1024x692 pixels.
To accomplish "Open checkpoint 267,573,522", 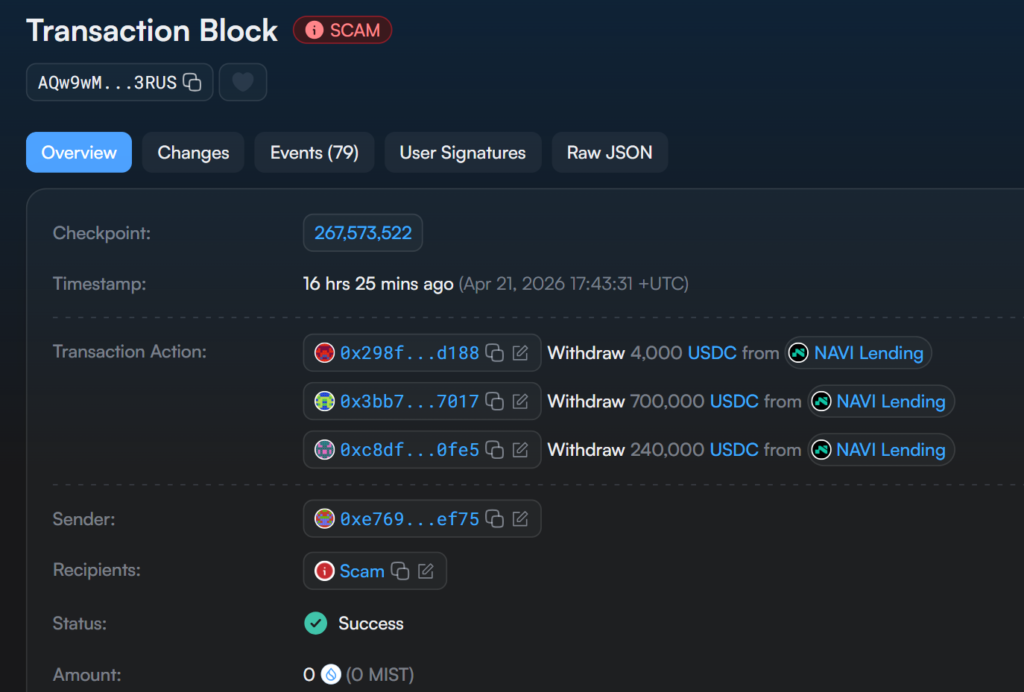I will pos(362,233).
